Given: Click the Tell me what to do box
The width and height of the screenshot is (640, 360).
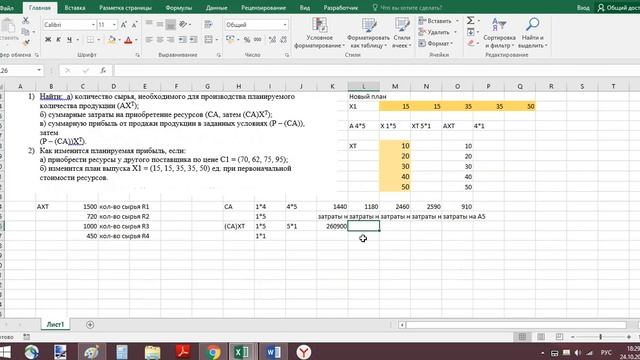Looking at the screenshot, I should 407,8.
